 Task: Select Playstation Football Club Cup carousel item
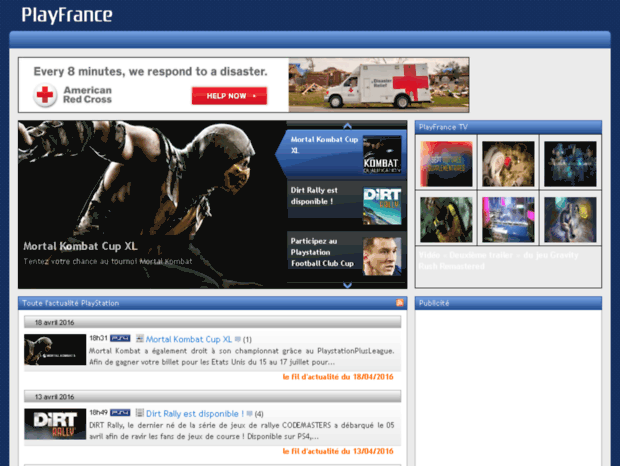coord(346,255)
